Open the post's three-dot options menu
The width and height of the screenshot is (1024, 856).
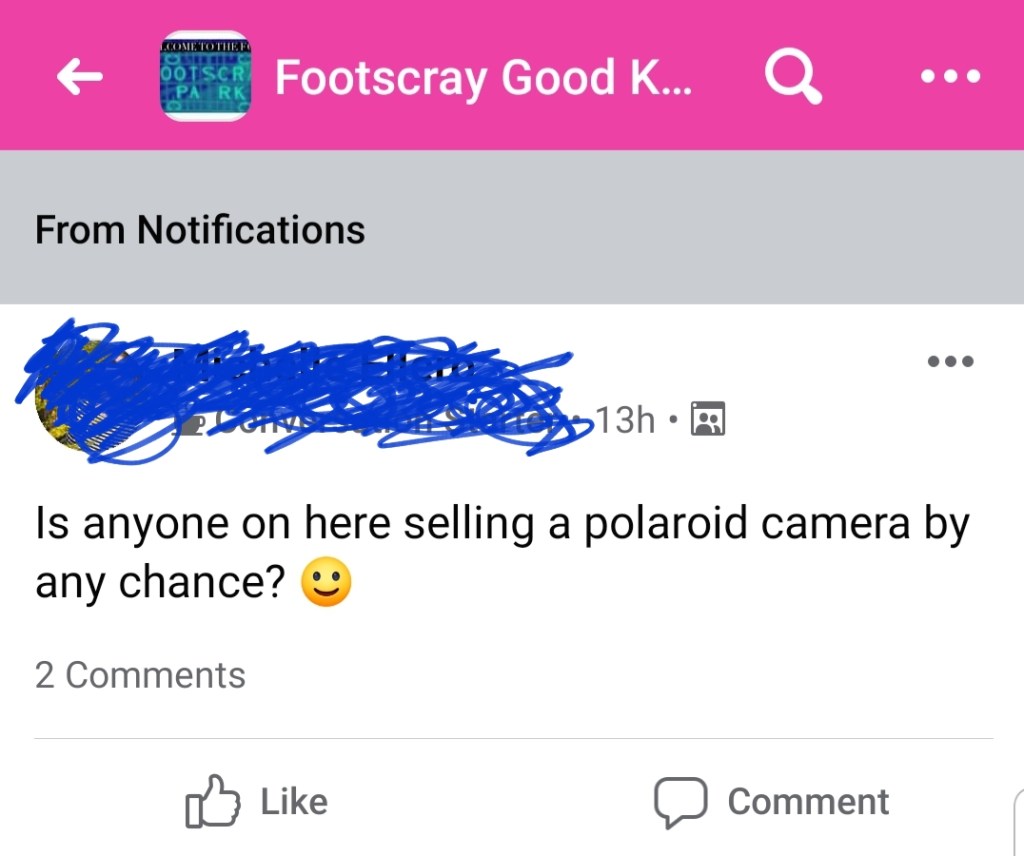point(950,360)
